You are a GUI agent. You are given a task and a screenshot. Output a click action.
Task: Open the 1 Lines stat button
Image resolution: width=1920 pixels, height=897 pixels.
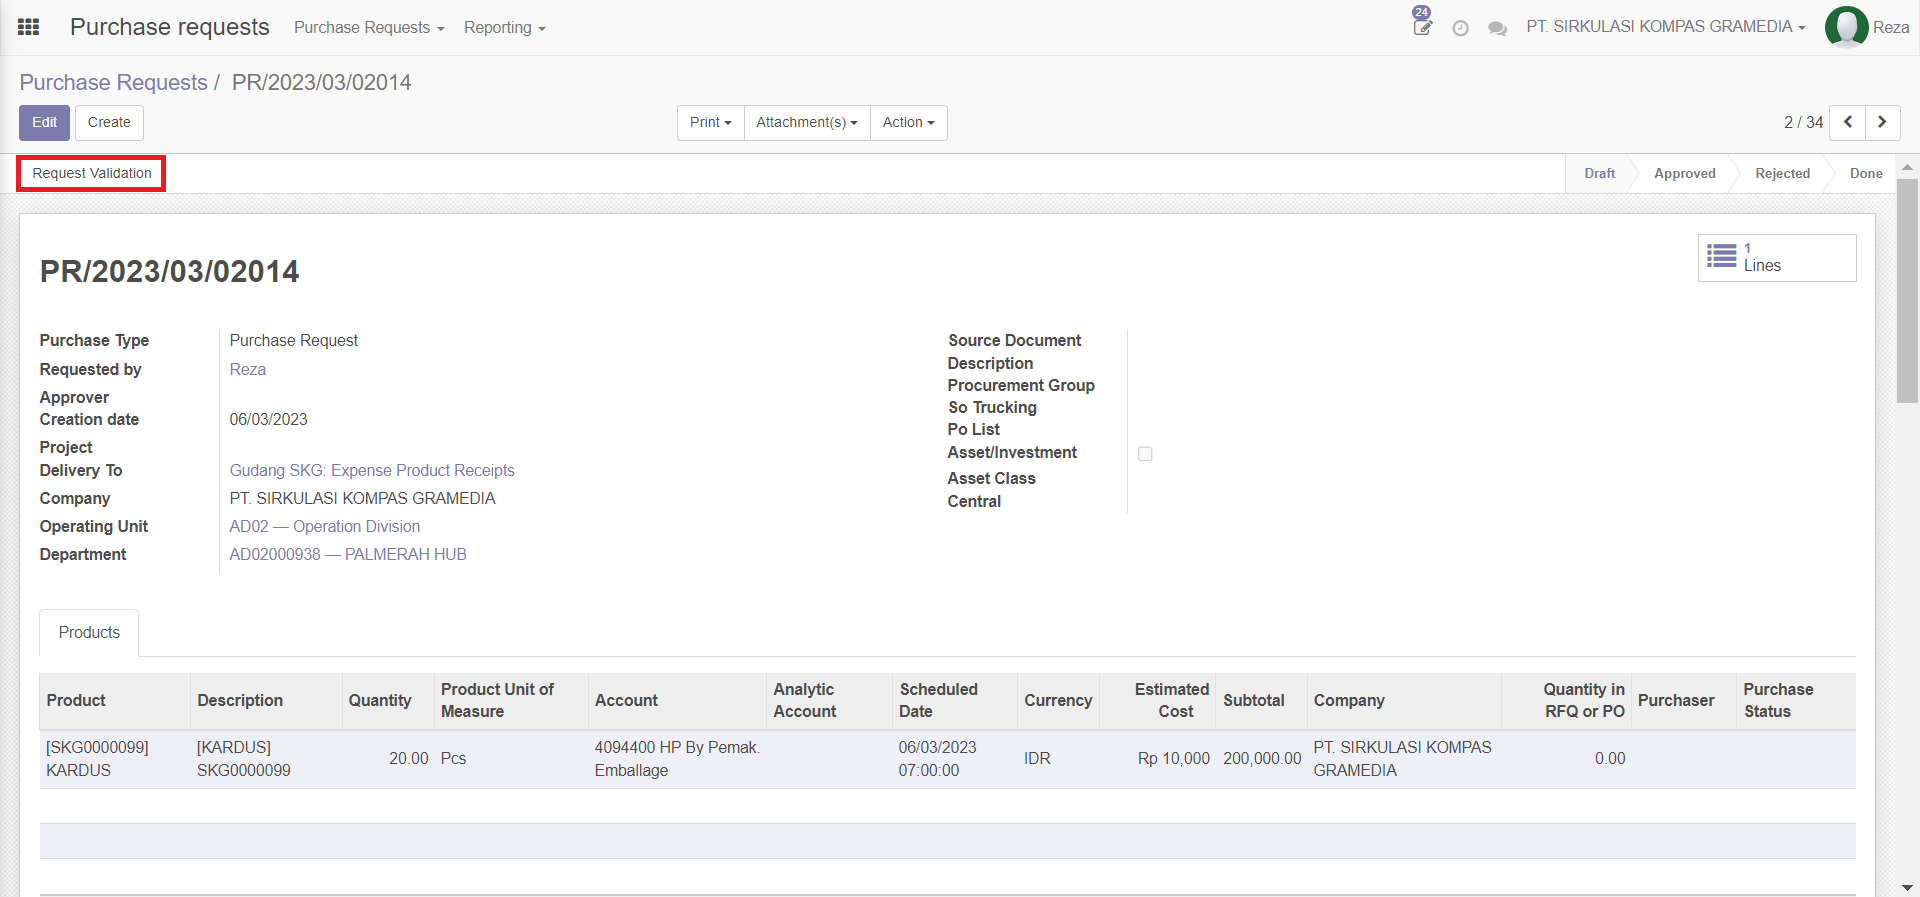tap(1777, 258)
